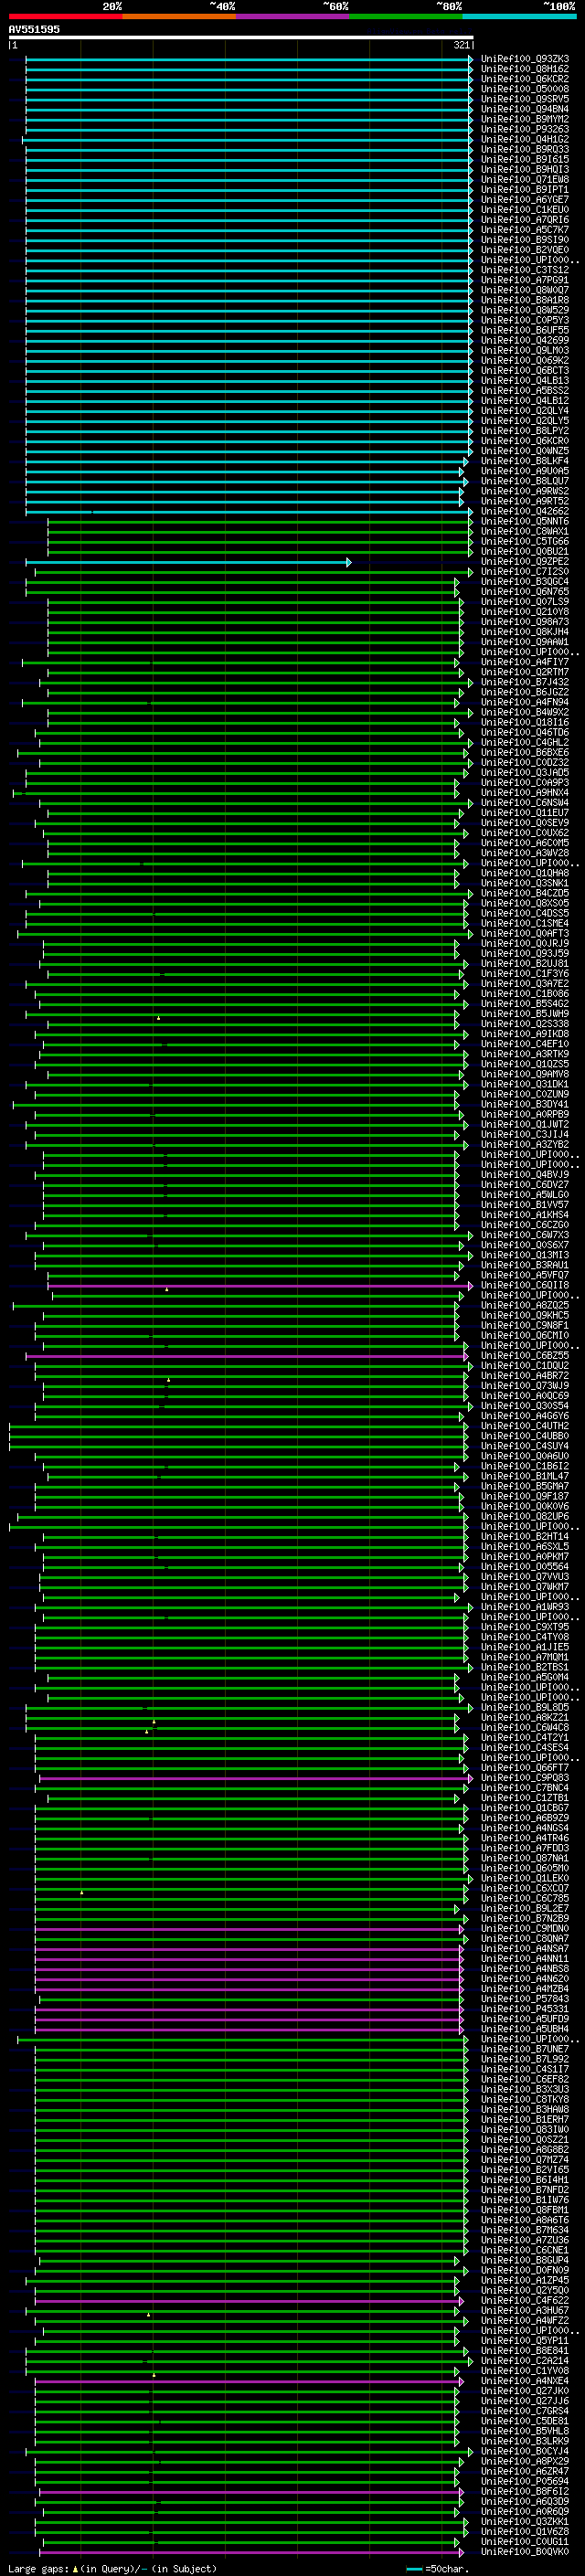Select entry UniRef100_B2VQE0
Screen dimensions: 585x2576
click(525, 250)
